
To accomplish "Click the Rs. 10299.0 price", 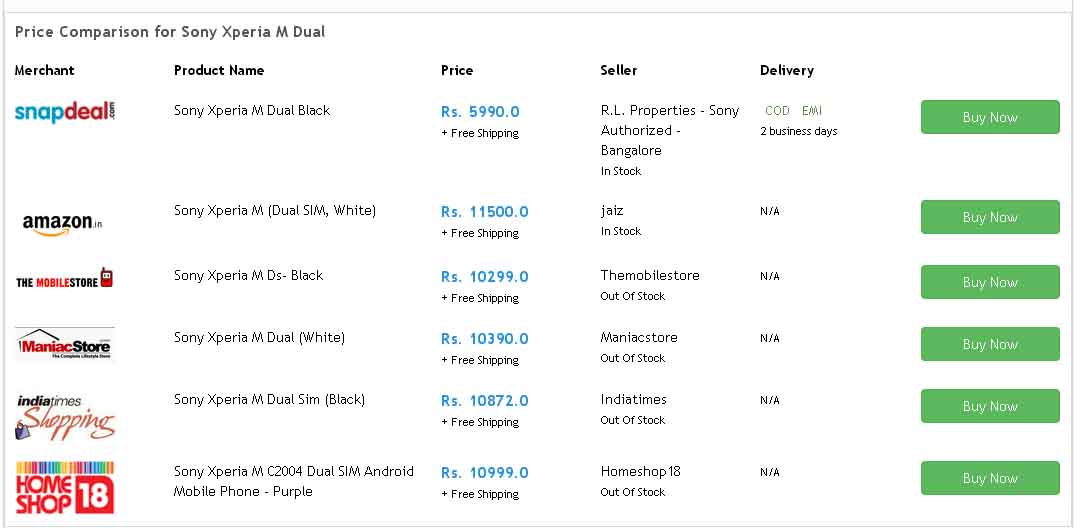I will [x=484, y=277].
